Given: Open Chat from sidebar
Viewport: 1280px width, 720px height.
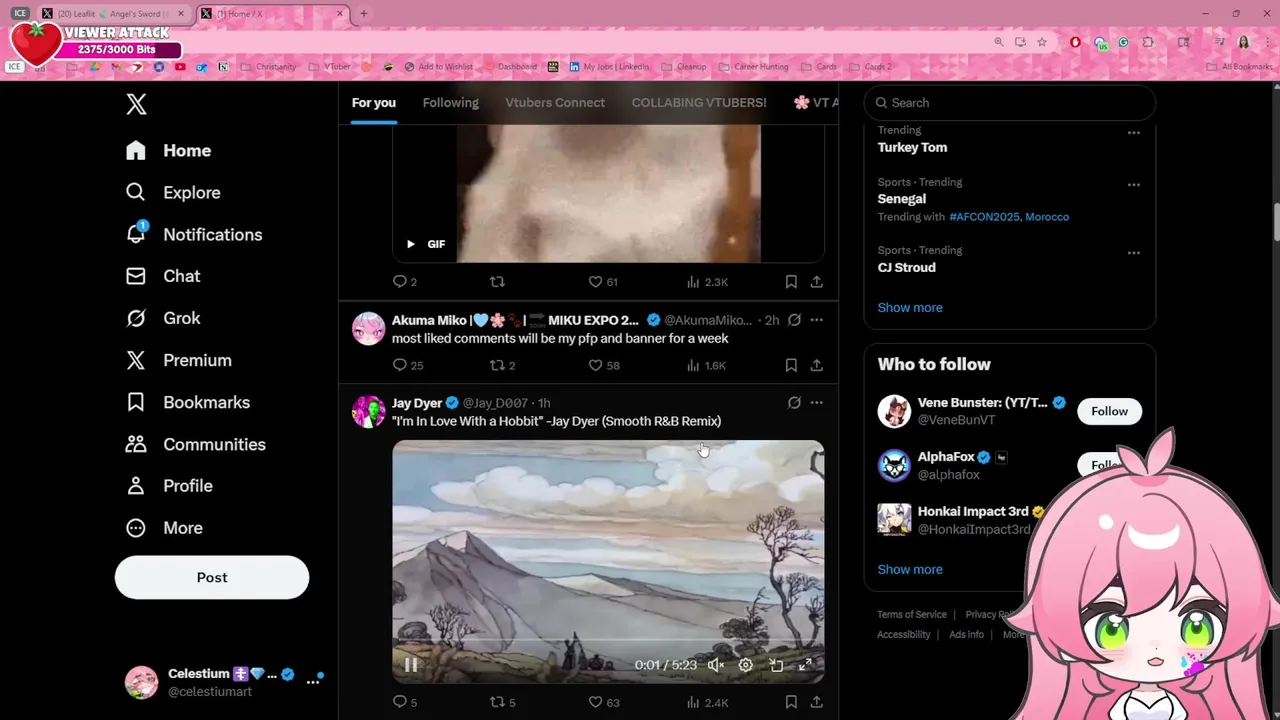Looking at the screenshot, I should (162, 276).
